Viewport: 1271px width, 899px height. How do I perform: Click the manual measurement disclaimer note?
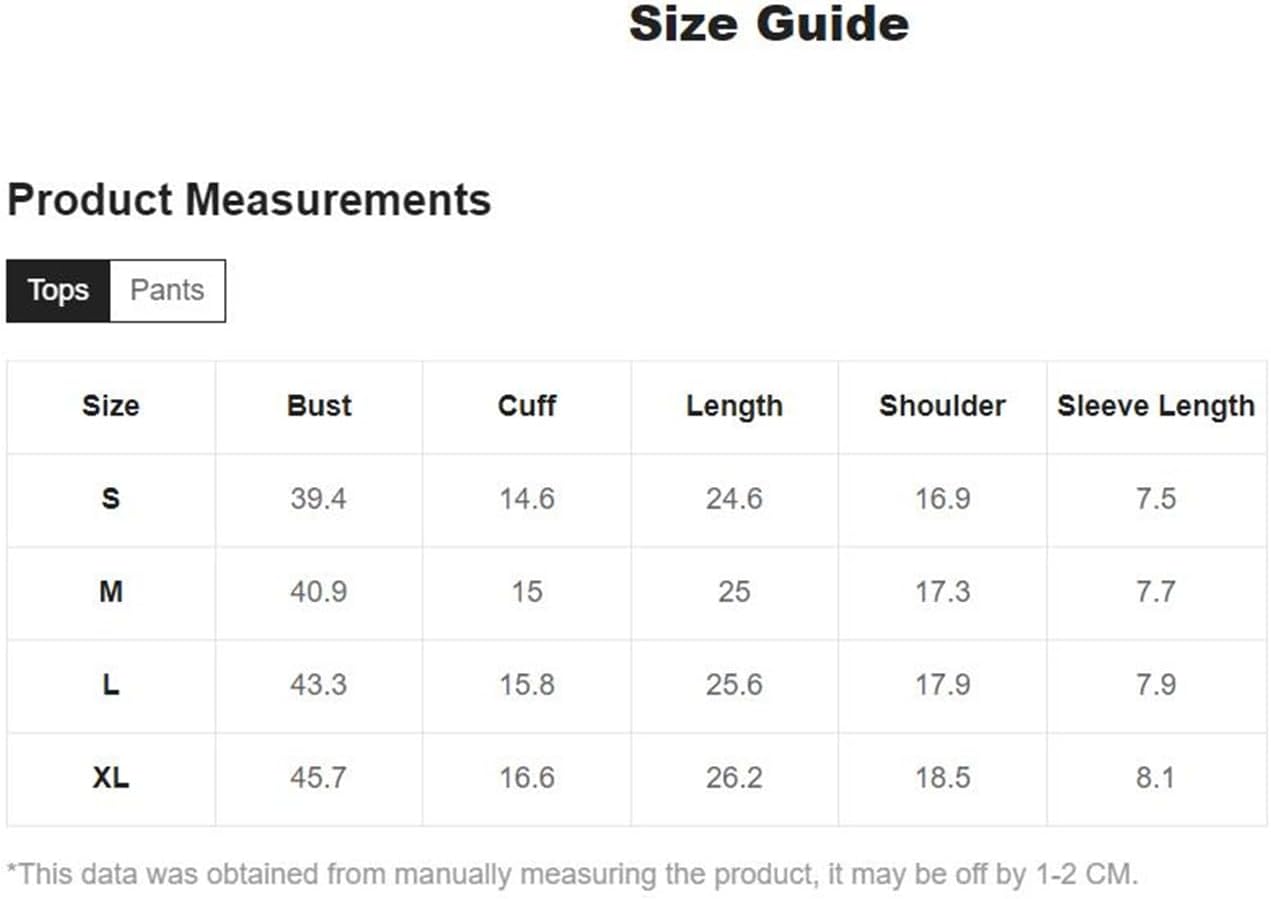pos(572,875)
